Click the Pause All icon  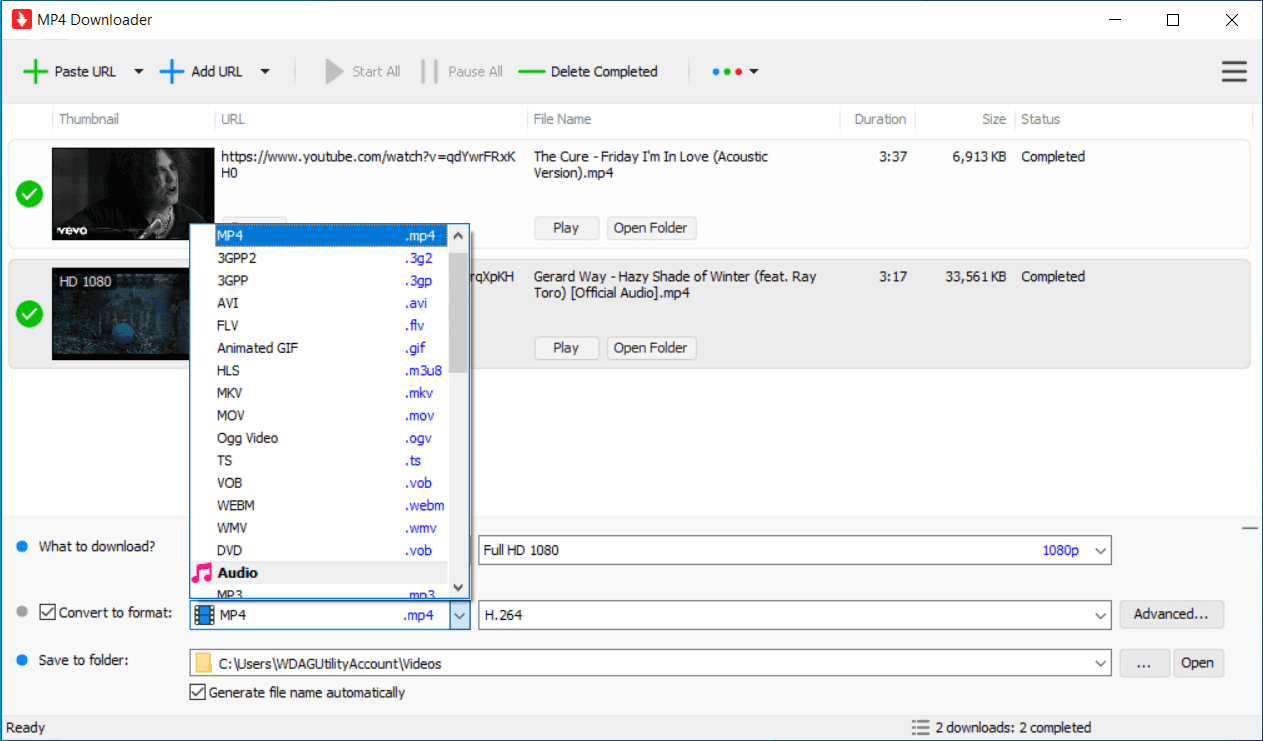tap(430, 71)
